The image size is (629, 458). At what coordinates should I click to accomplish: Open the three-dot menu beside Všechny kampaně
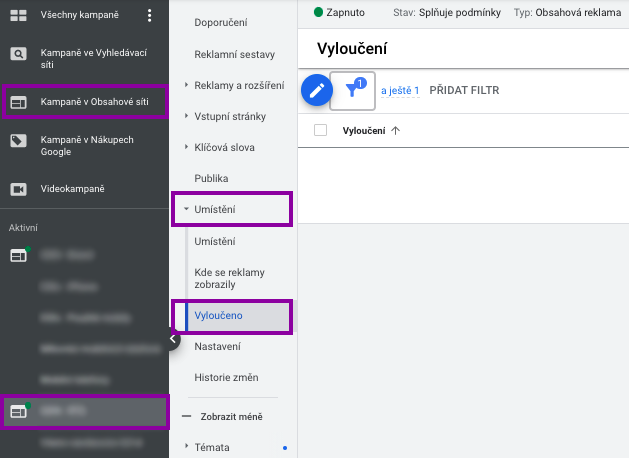coord(149,15)
